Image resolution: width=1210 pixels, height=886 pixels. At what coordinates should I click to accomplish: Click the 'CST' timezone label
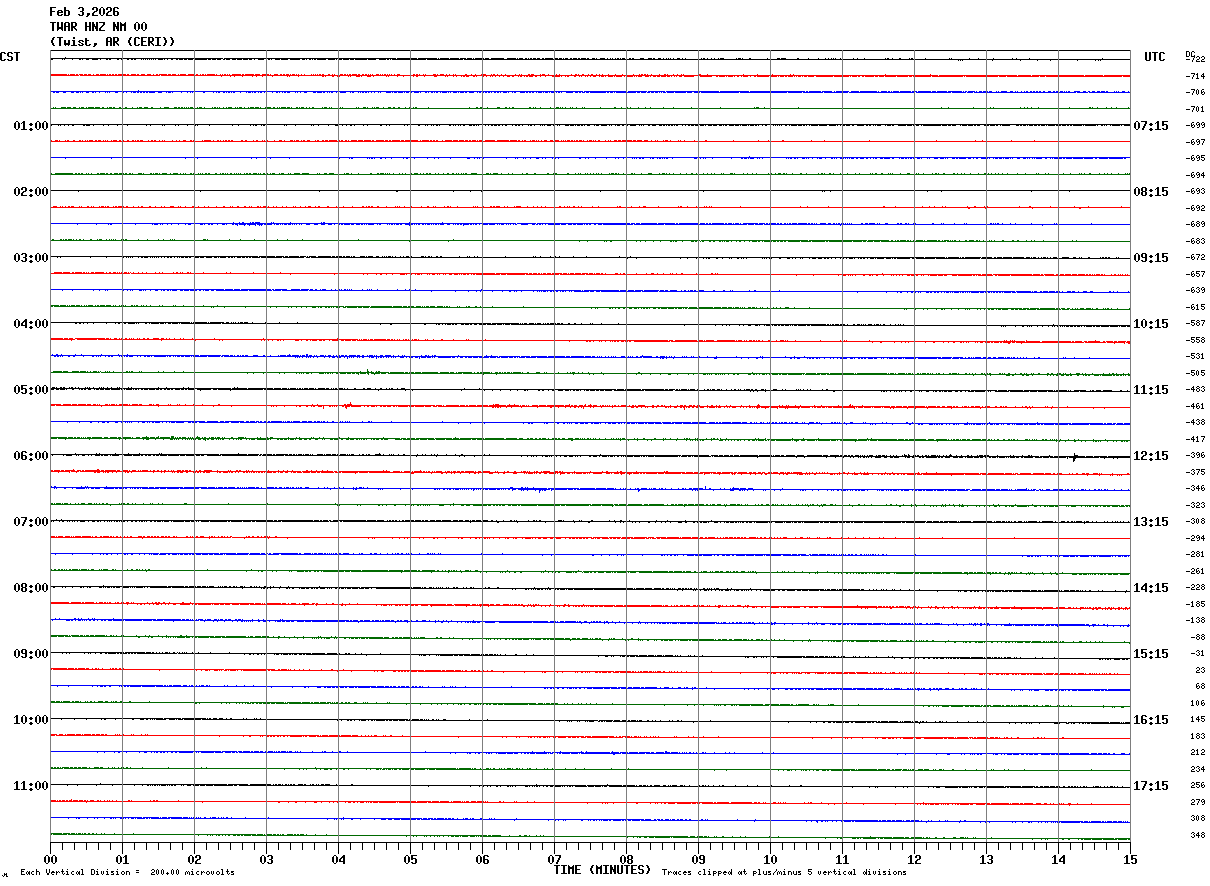10,57
